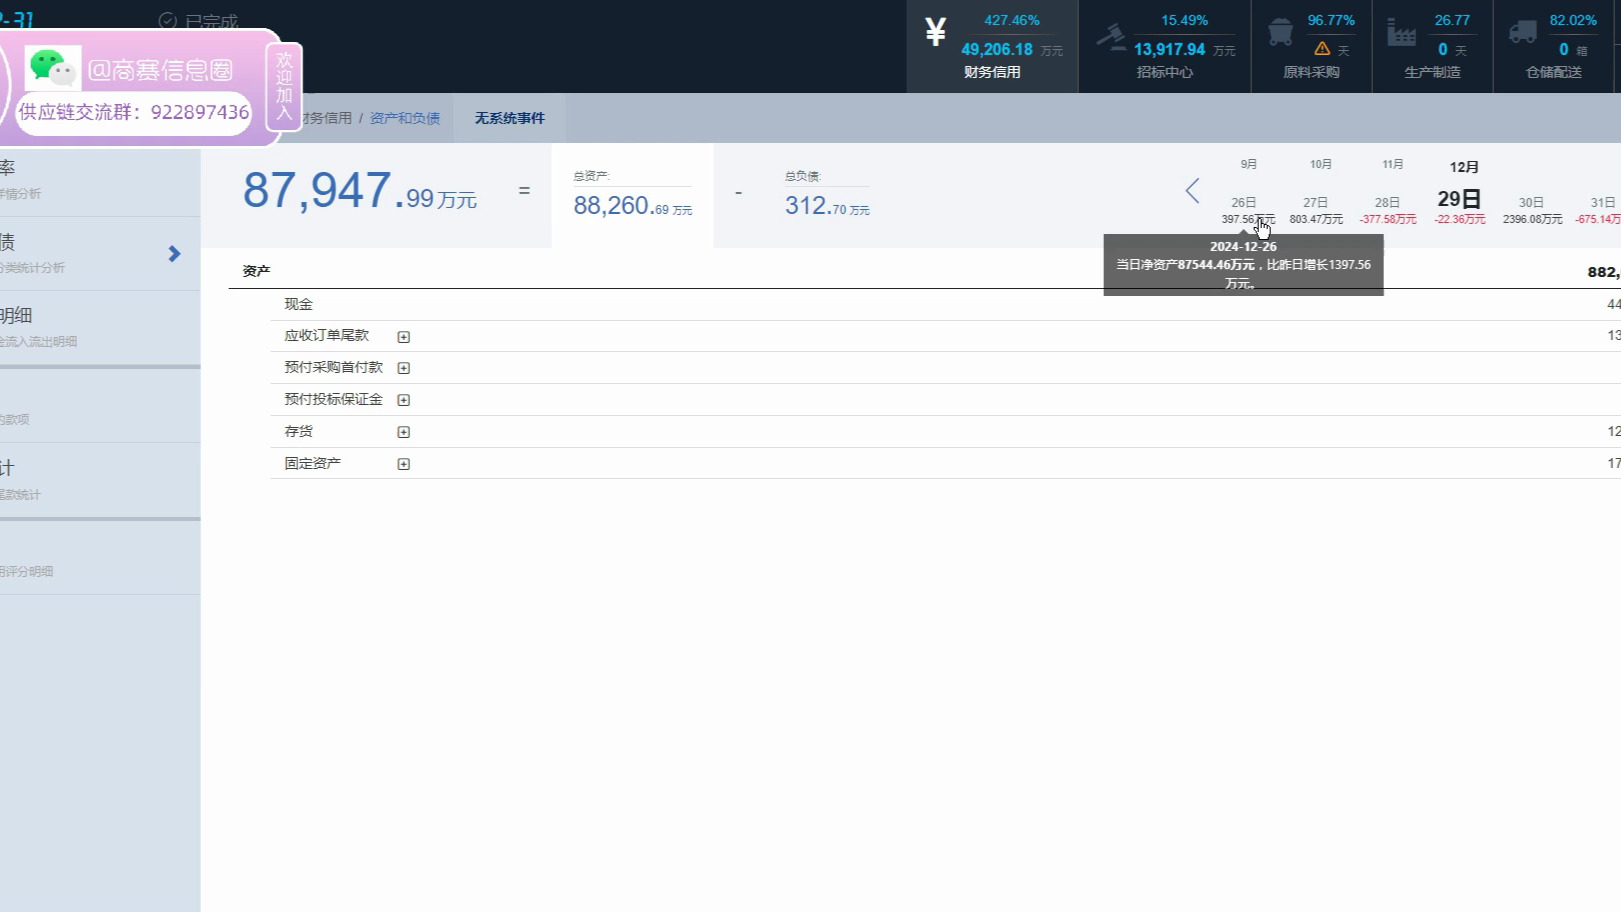
Task: Click the 49,206.18 万元 header value
Action: click(1012, 49)
